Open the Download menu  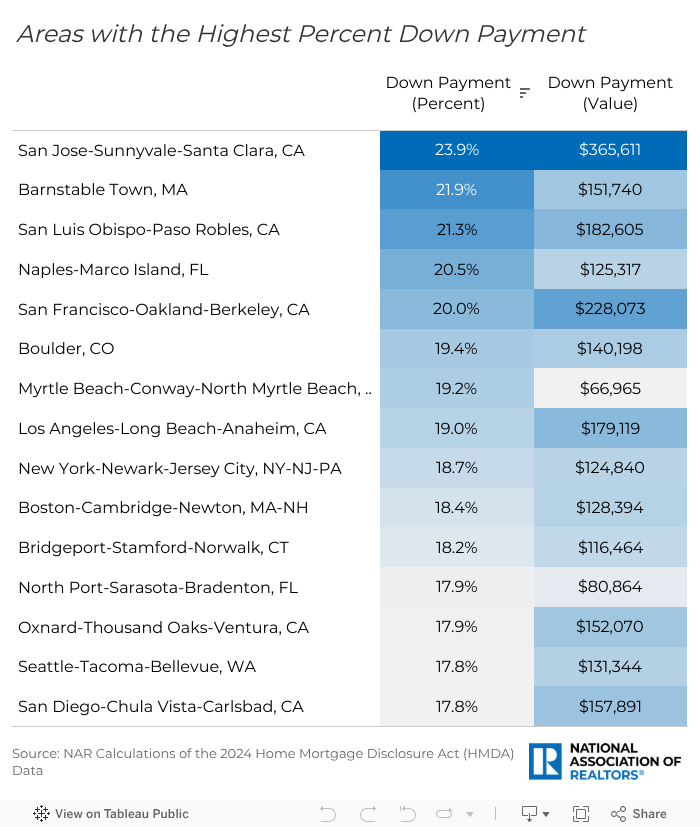(536, 813)
